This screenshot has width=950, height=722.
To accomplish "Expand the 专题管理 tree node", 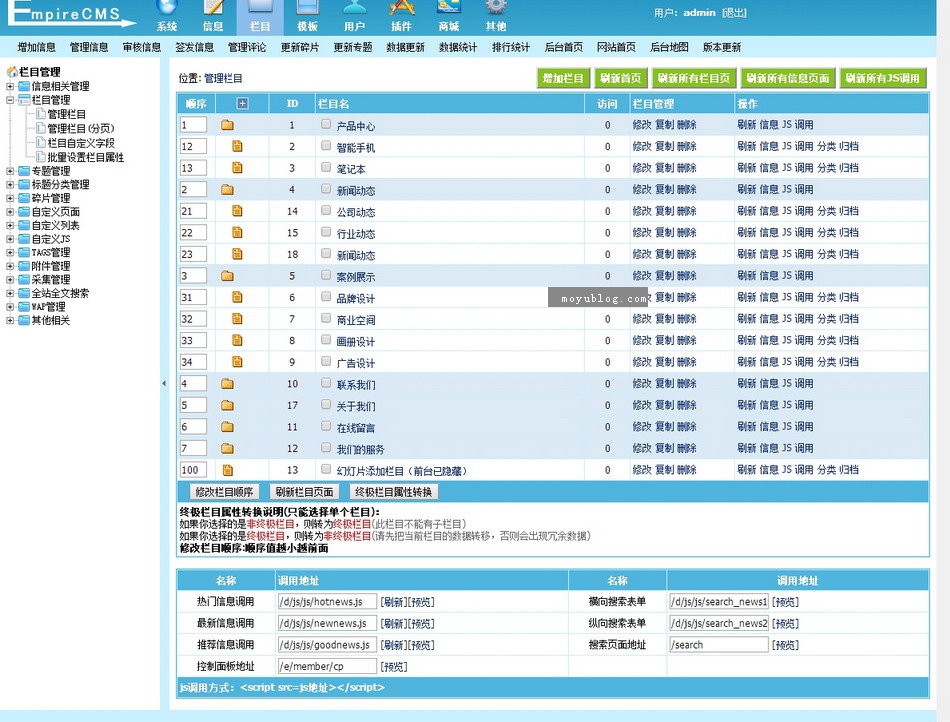I will 10,171.
